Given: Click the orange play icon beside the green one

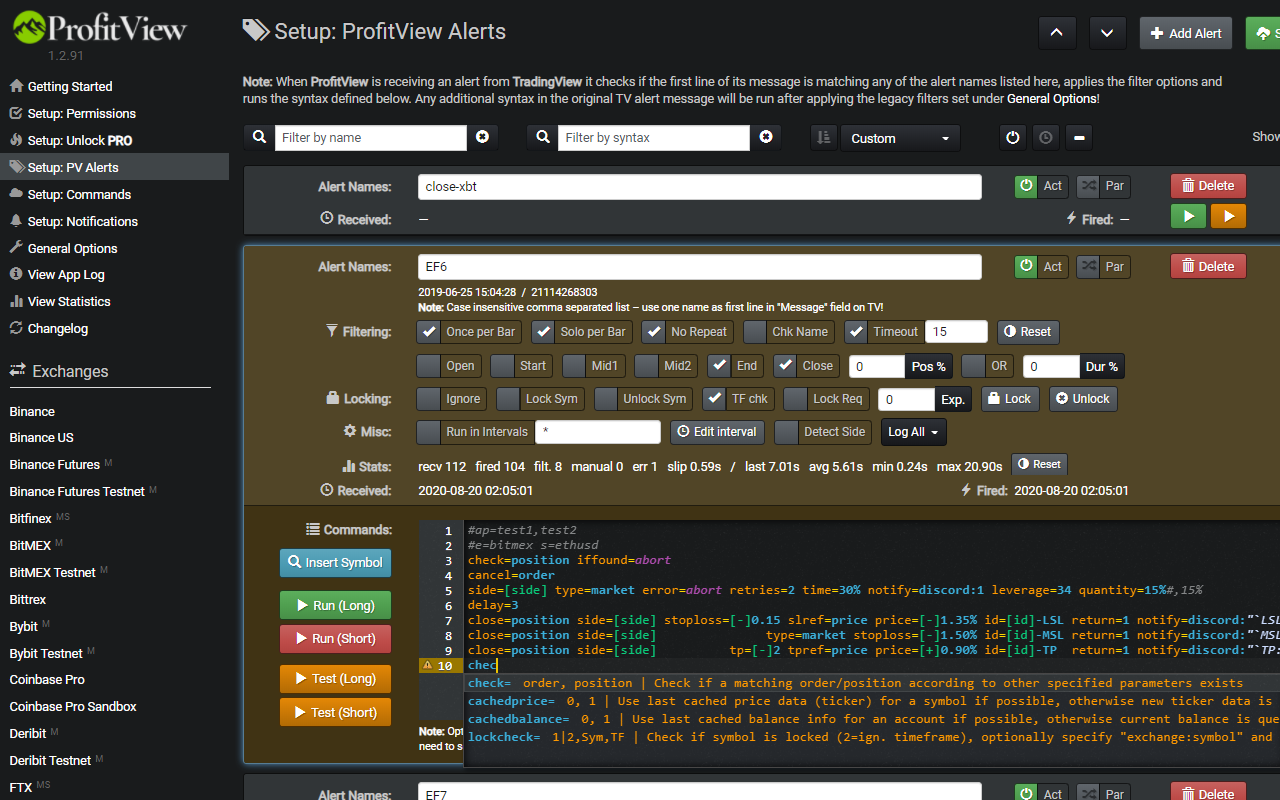Looking at the screenshot, I should pyautogui.click(x=1228, y=215).
